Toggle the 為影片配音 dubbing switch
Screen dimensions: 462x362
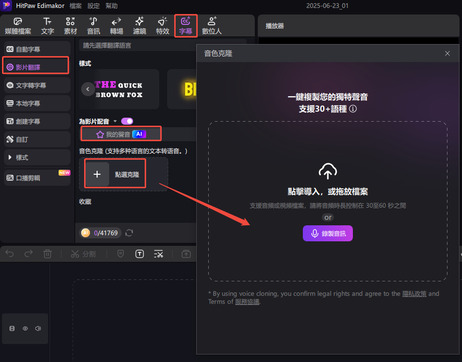(127, 121)
